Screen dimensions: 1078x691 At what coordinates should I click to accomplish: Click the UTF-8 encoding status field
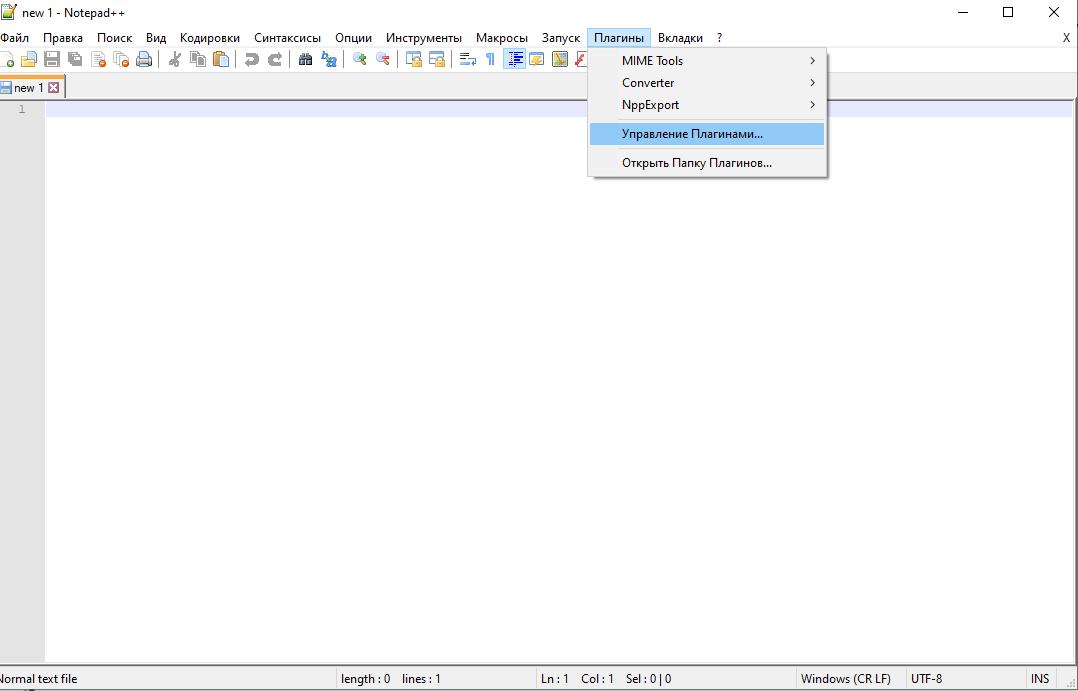click(x=926, y=679)
